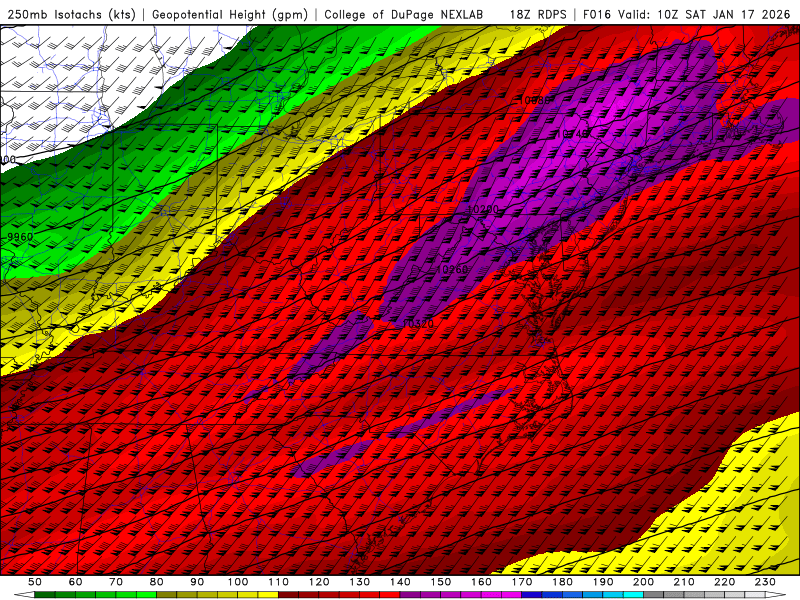Click the 110 value on the color scale

pos(279,582)
